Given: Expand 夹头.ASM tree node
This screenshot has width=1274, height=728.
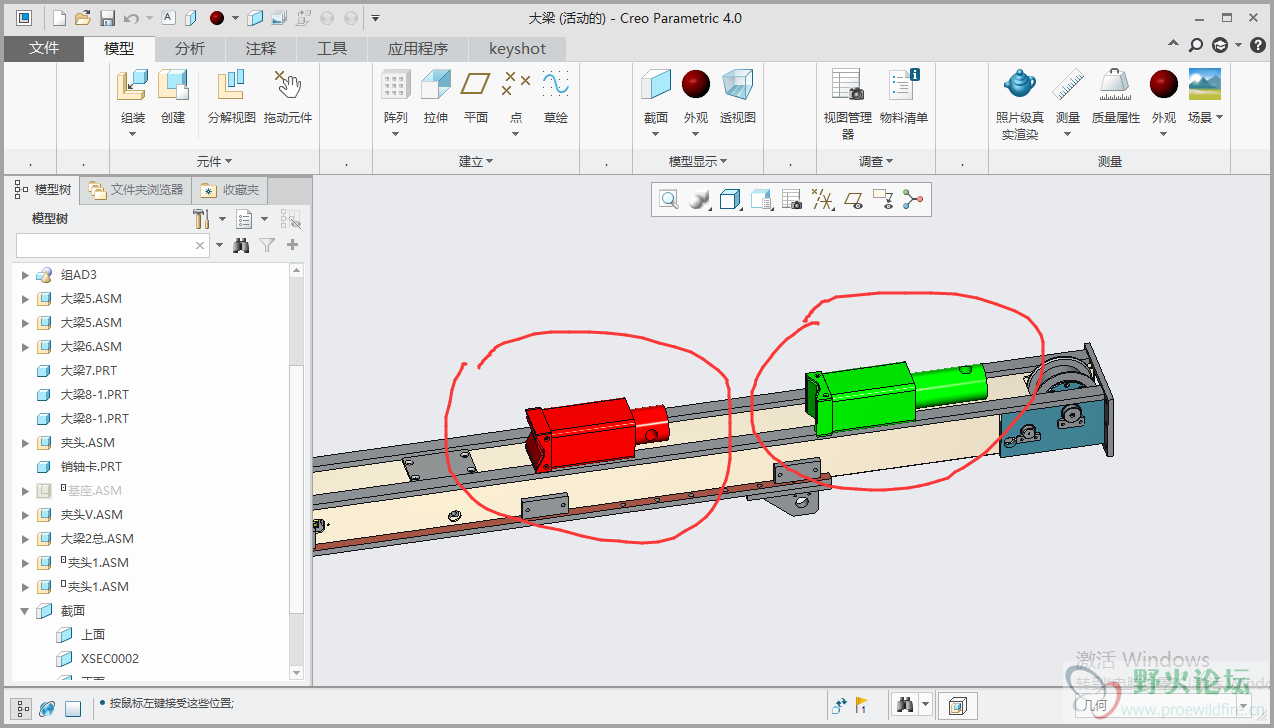Looking at the screenshot, I should [26, 443].
